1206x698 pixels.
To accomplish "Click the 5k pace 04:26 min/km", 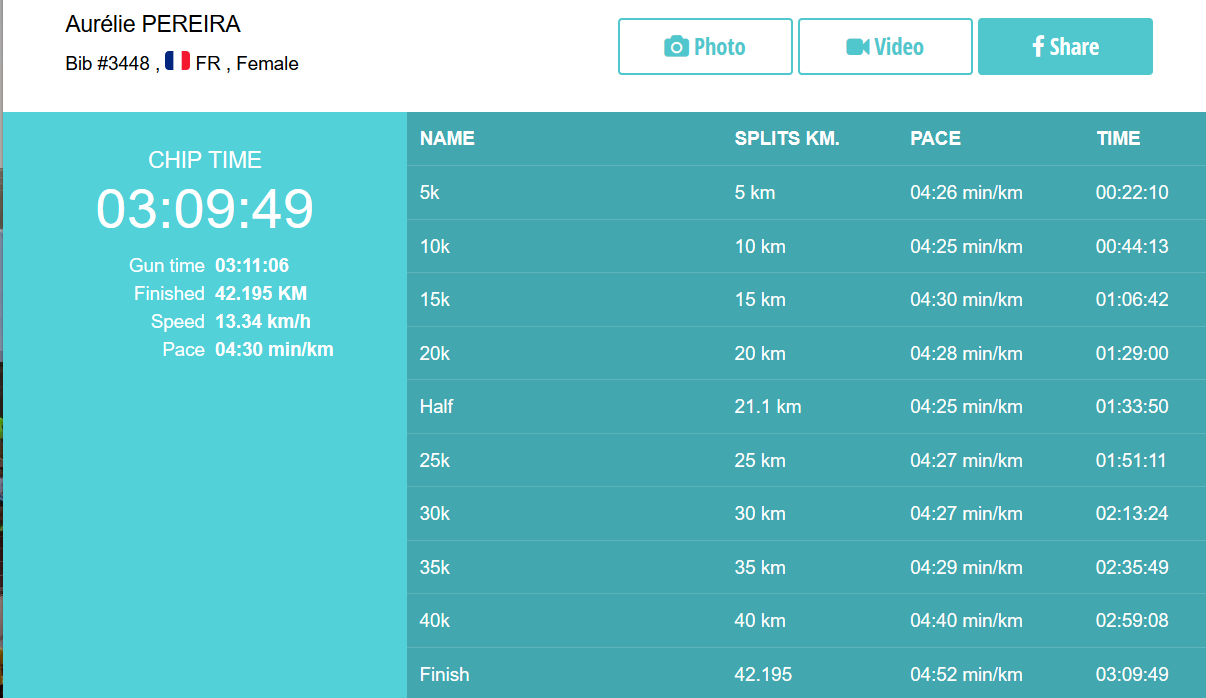I will click(966, 193).
